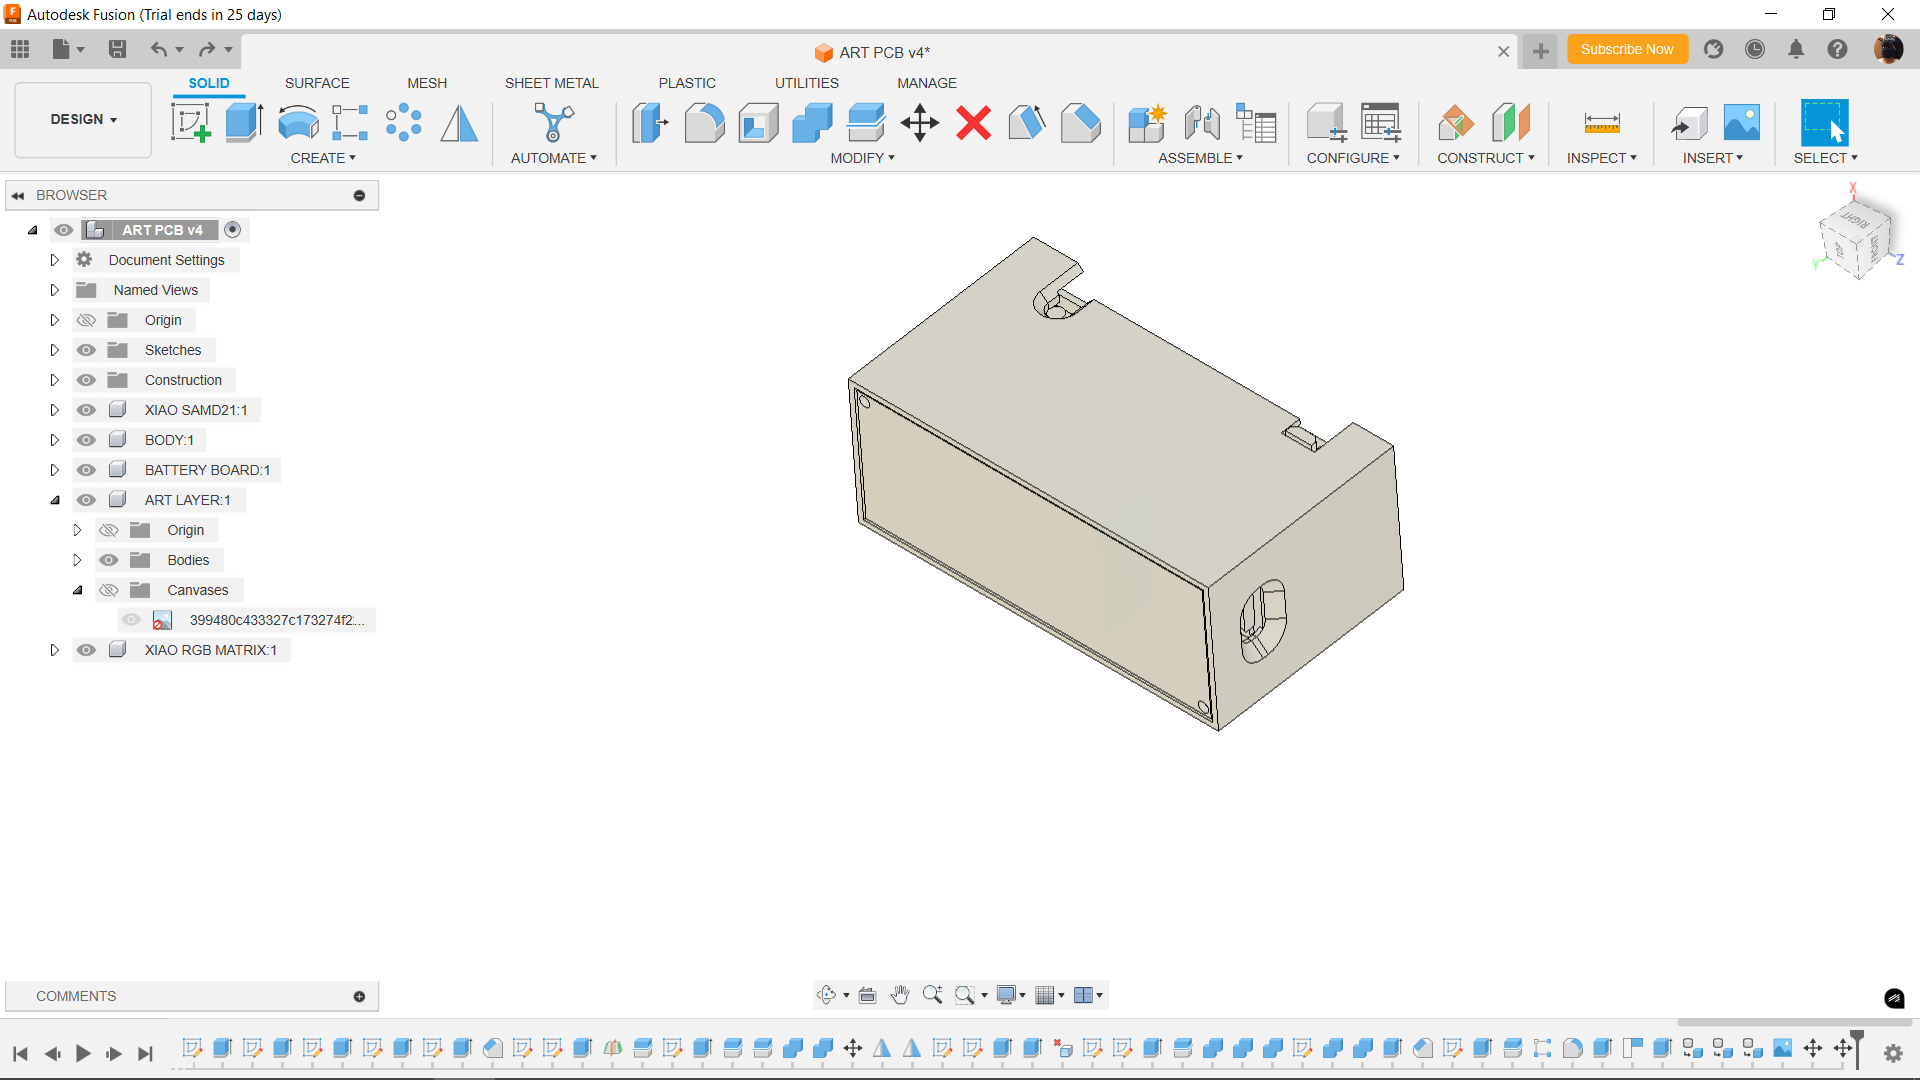Select the Extrude tool
The height and width of the screenshot is (1080, 1920).
244,123
